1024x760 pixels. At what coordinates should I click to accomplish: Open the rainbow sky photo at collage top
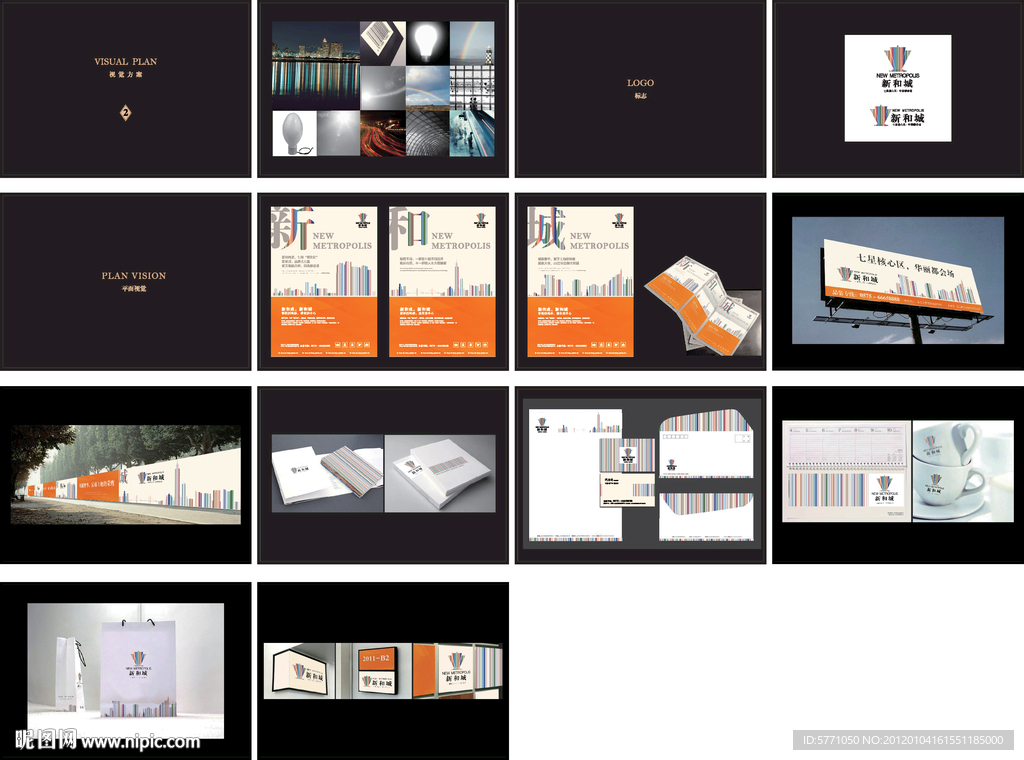coord(472,43)
